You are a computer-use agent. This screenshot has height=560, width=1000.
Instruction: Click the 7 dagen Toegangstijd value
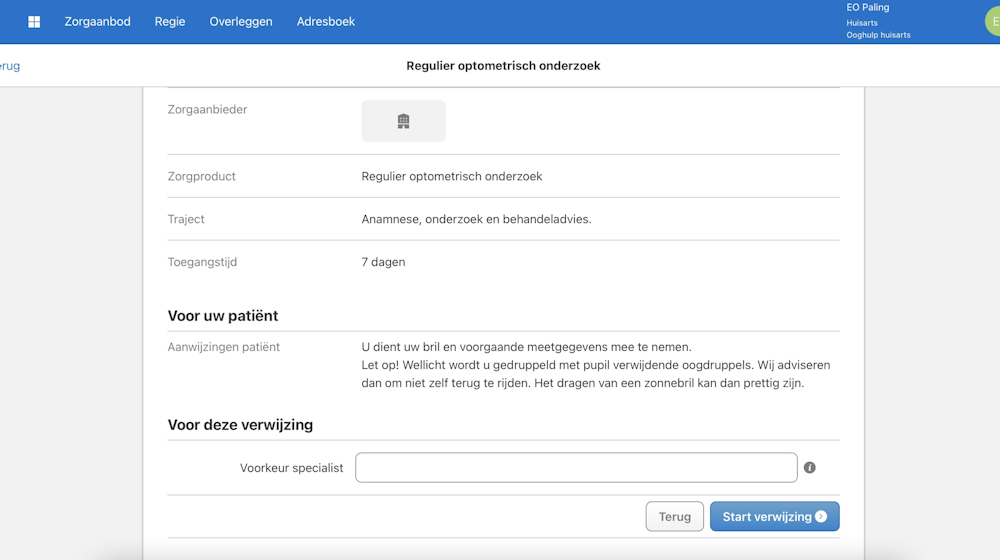383,262
